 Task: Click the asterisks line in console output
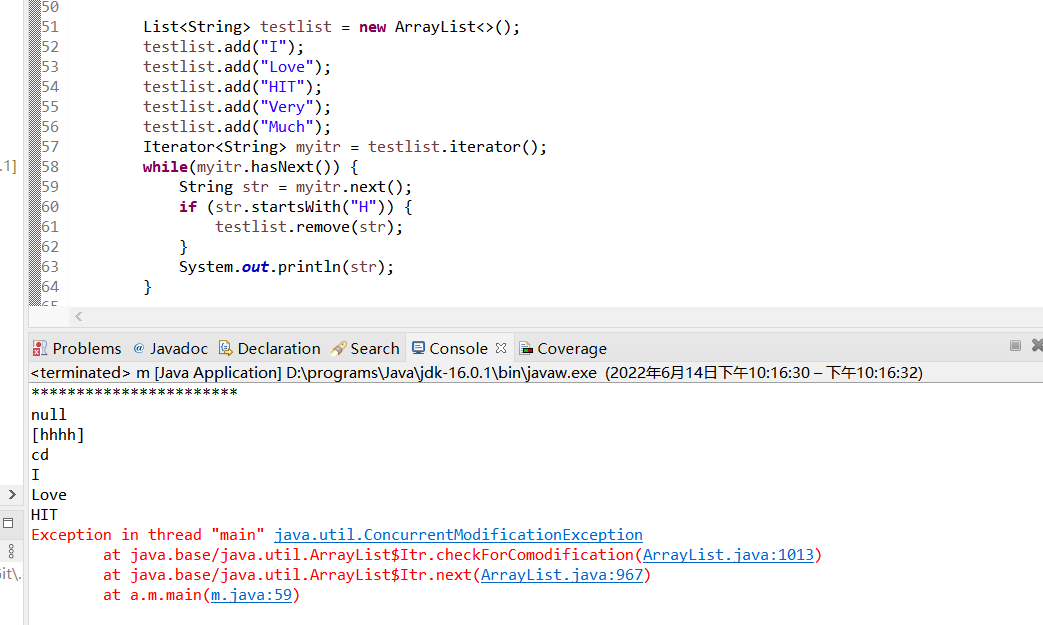click(134, 393)
